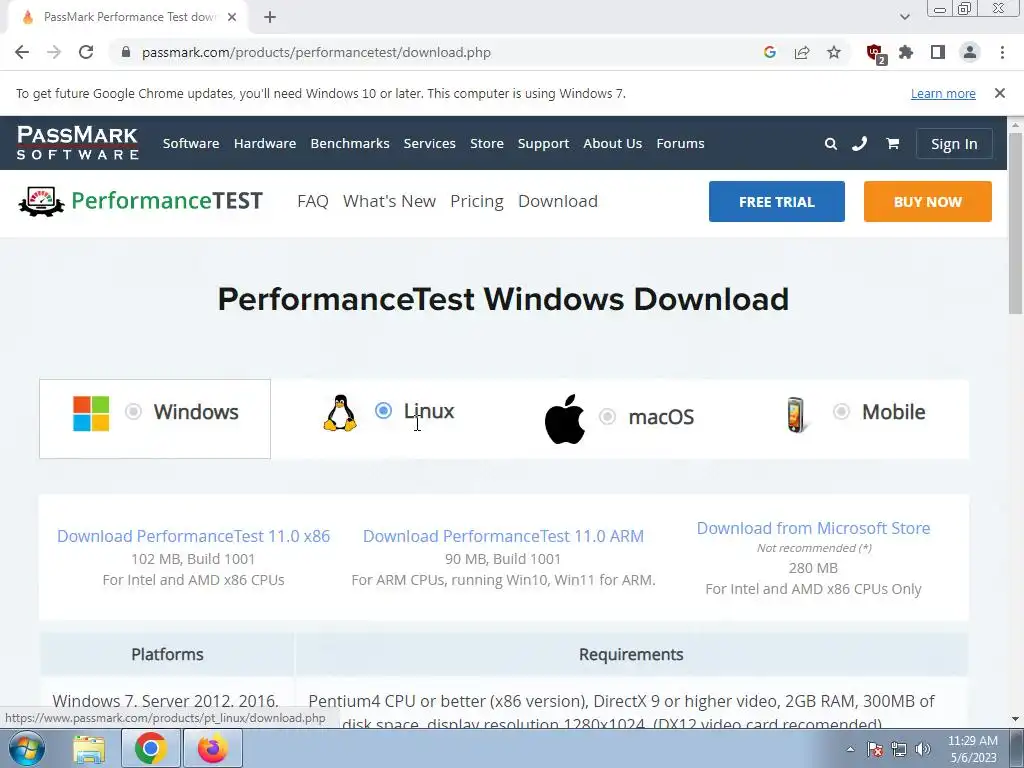
Task: Click the Apple logo icon
Action: coord(565,419)
